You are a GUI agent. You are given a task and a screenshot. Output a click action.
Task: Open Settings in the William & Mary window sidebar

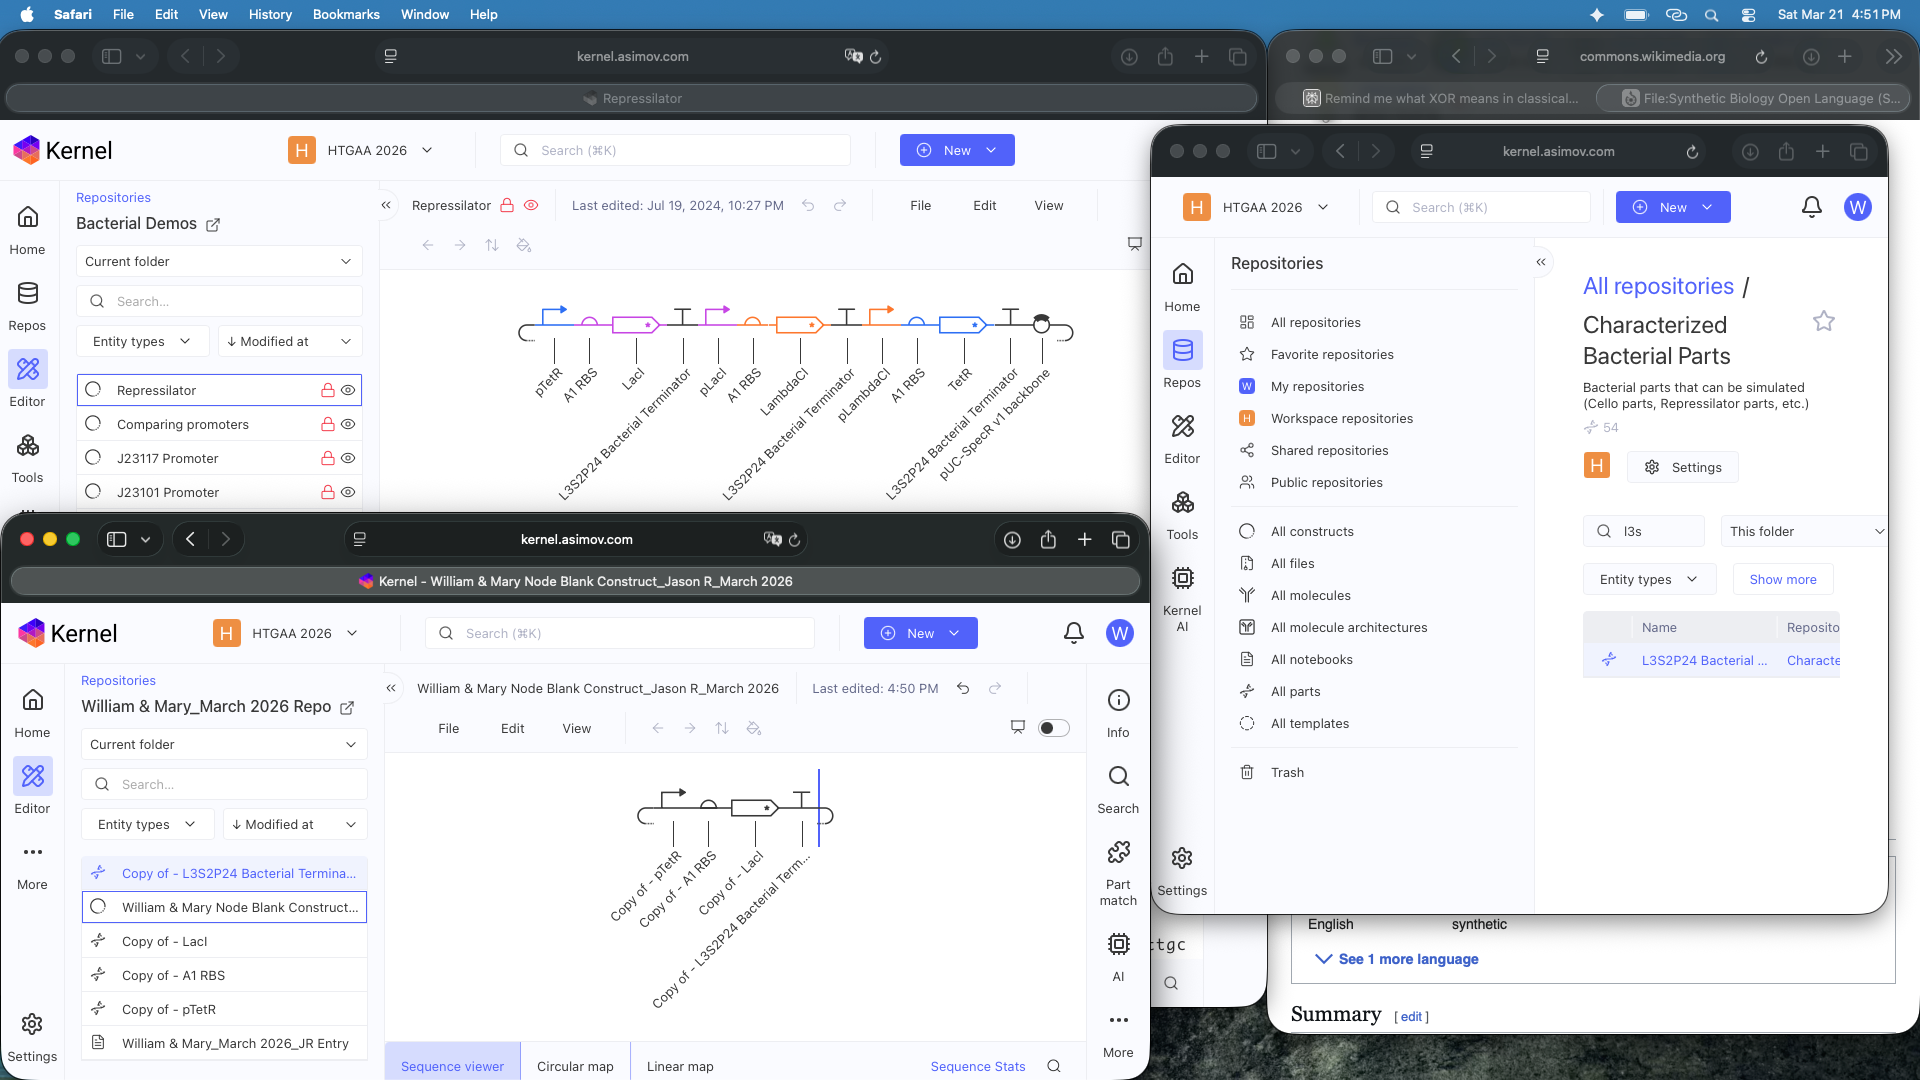tap(32, 1036)
